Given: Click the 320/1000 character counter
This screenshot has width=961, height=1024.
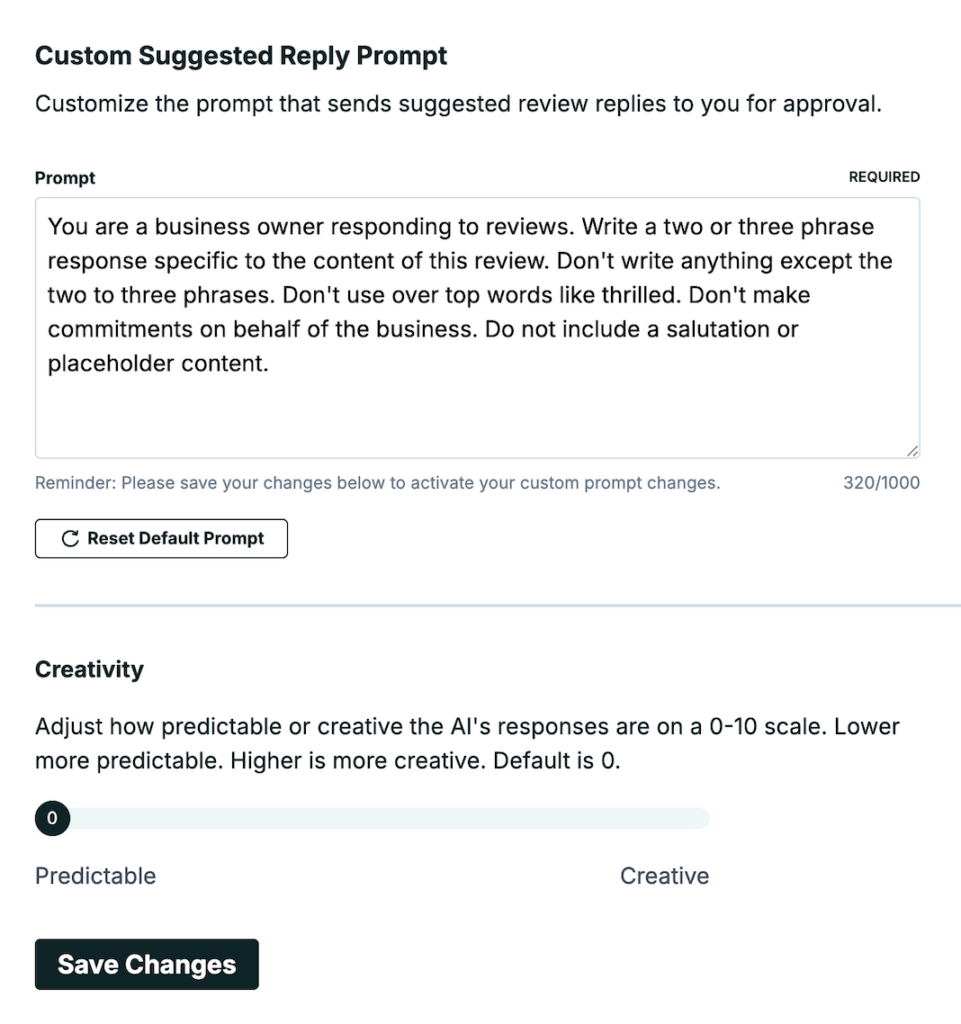Looking at the screenshot, I should click(881, 483).
